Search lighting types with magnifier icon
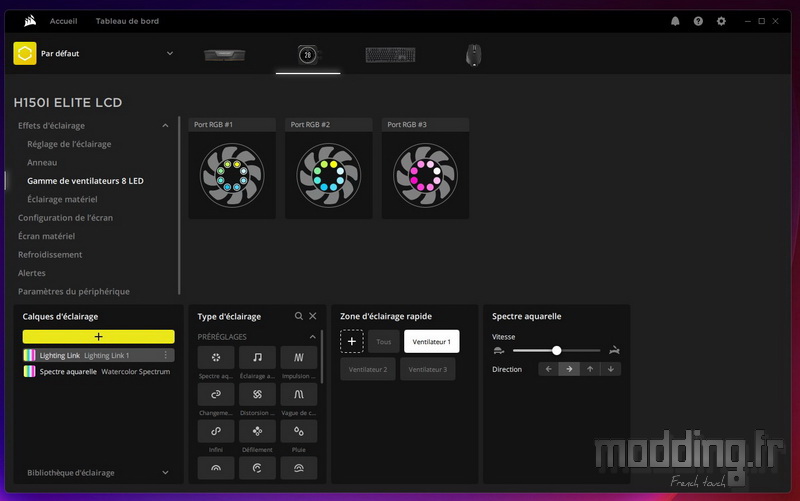Viewport: 800px width, 501px height. point(298,316)
